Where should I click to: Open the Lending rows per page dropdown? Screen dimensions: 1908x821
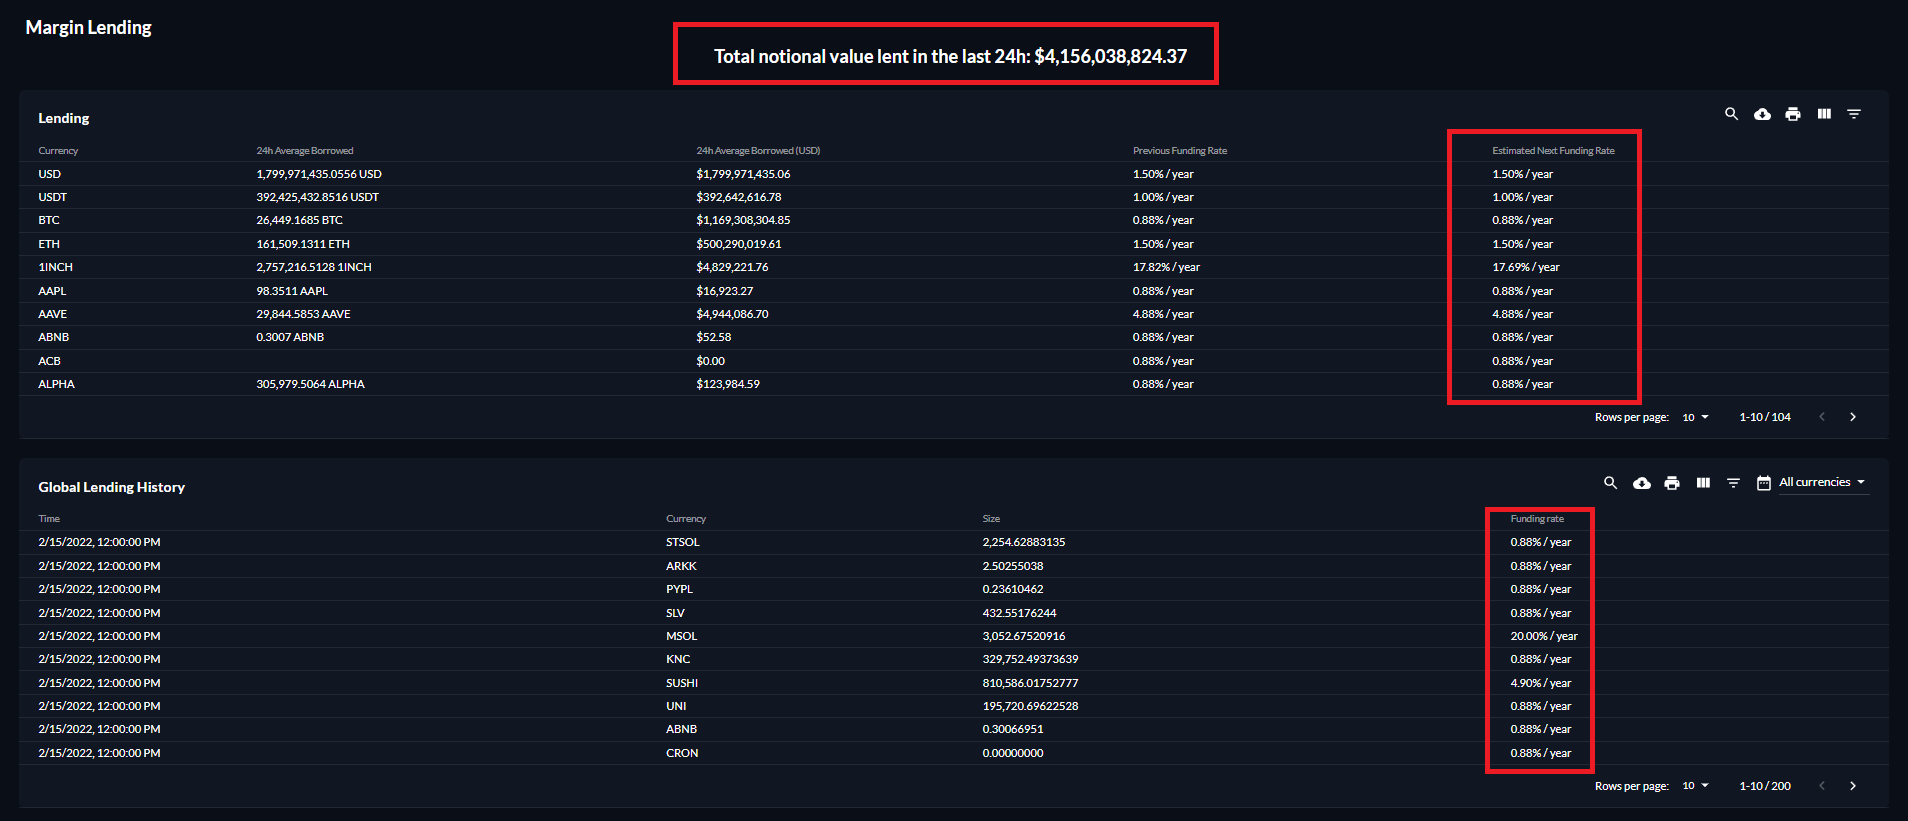(x=1695, y=418)
